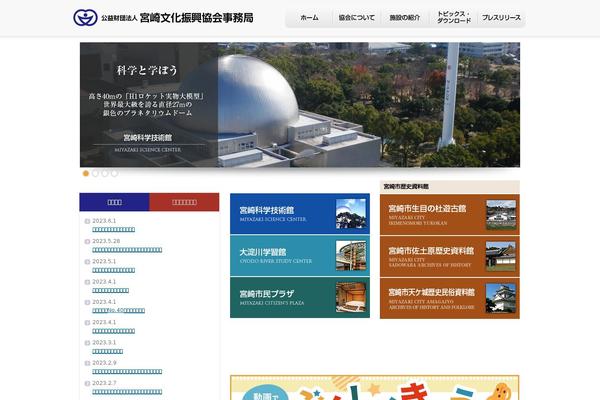Open the news link under 2023.2.7
Image resolution: width=600 pixels, height=400 pixels.
pyautogui.click(x=127, y=392)
